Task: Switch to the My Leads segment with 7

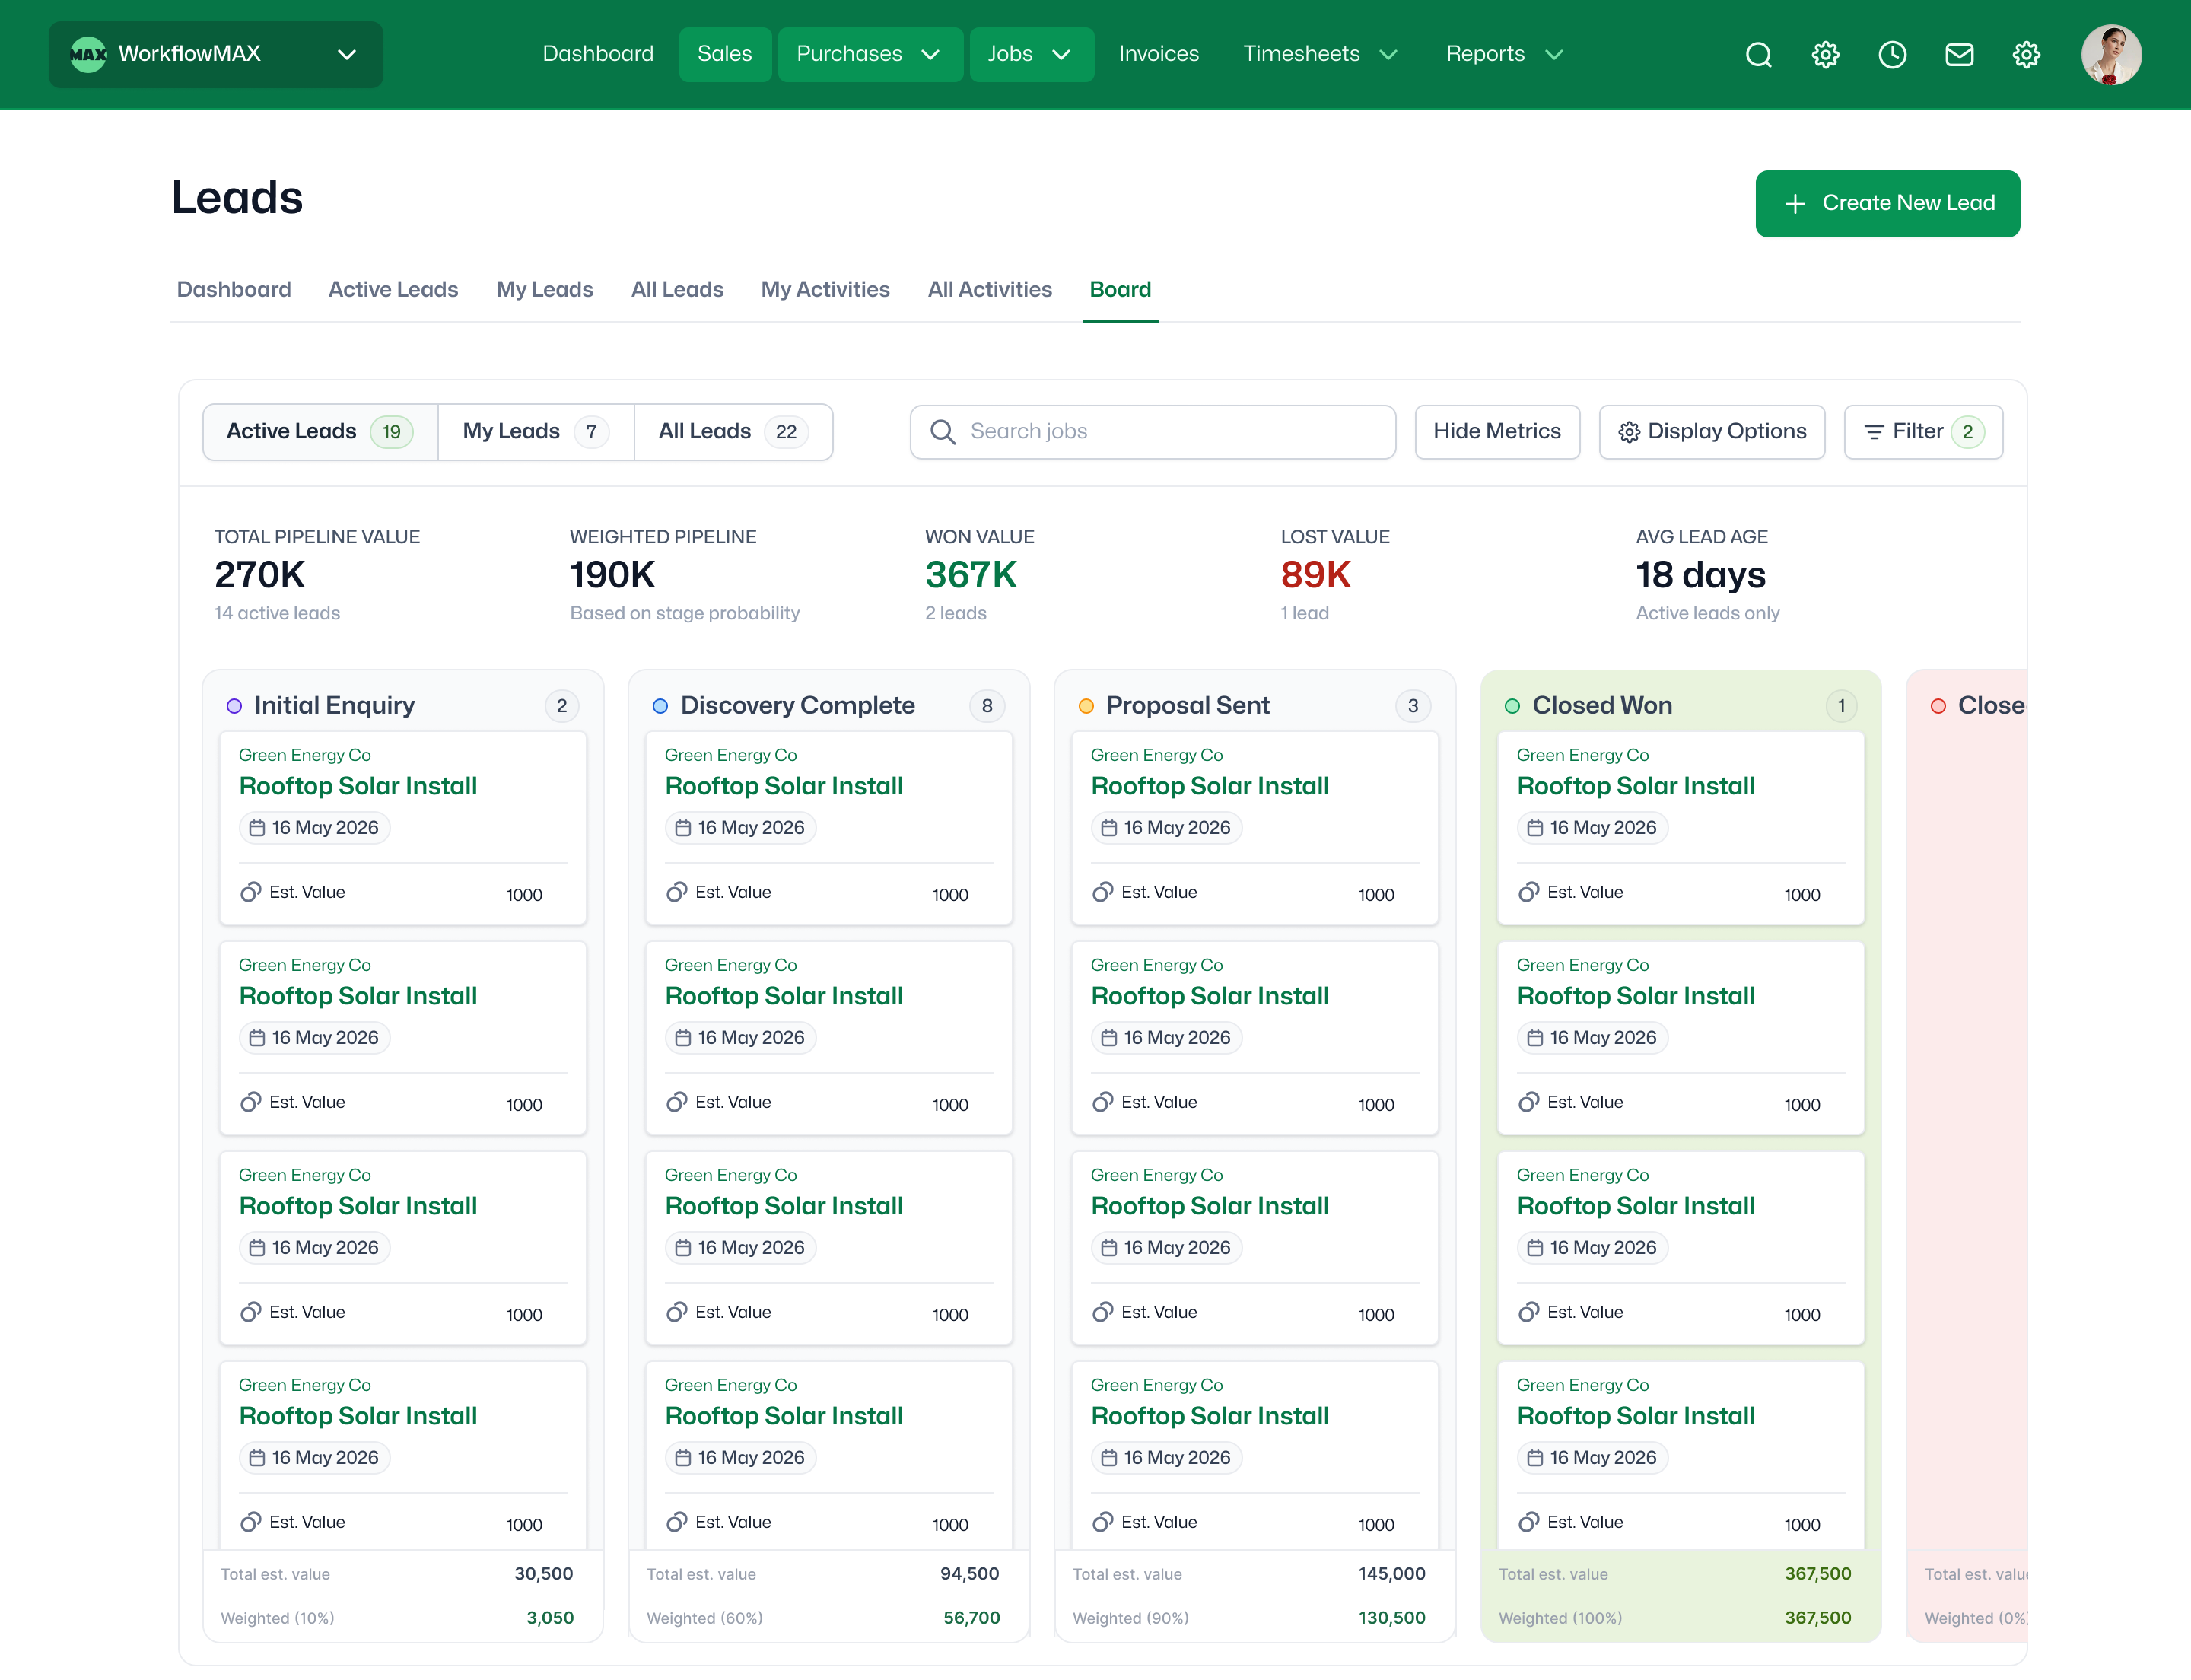Action: tap(536, 432)
